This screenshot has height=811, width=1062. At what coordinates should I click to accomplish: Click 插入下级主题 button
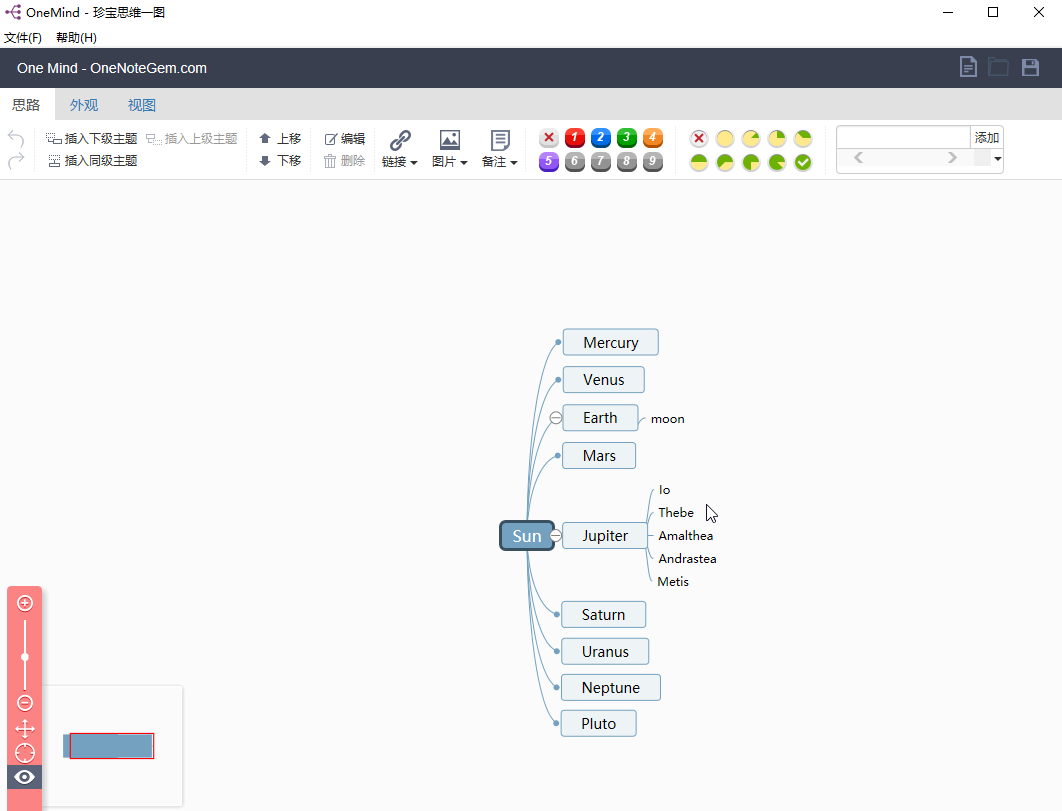click(x=92, y=139)
